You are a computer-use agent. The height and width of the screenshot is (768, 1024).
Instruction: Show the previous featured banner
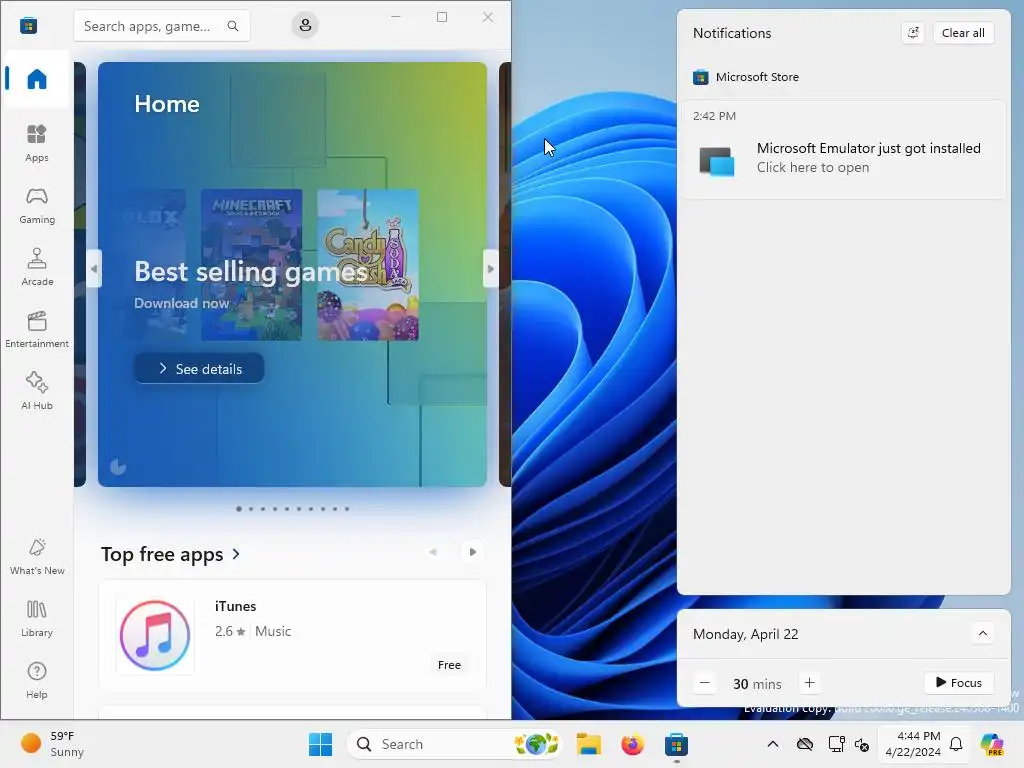[x=94, y=268]
